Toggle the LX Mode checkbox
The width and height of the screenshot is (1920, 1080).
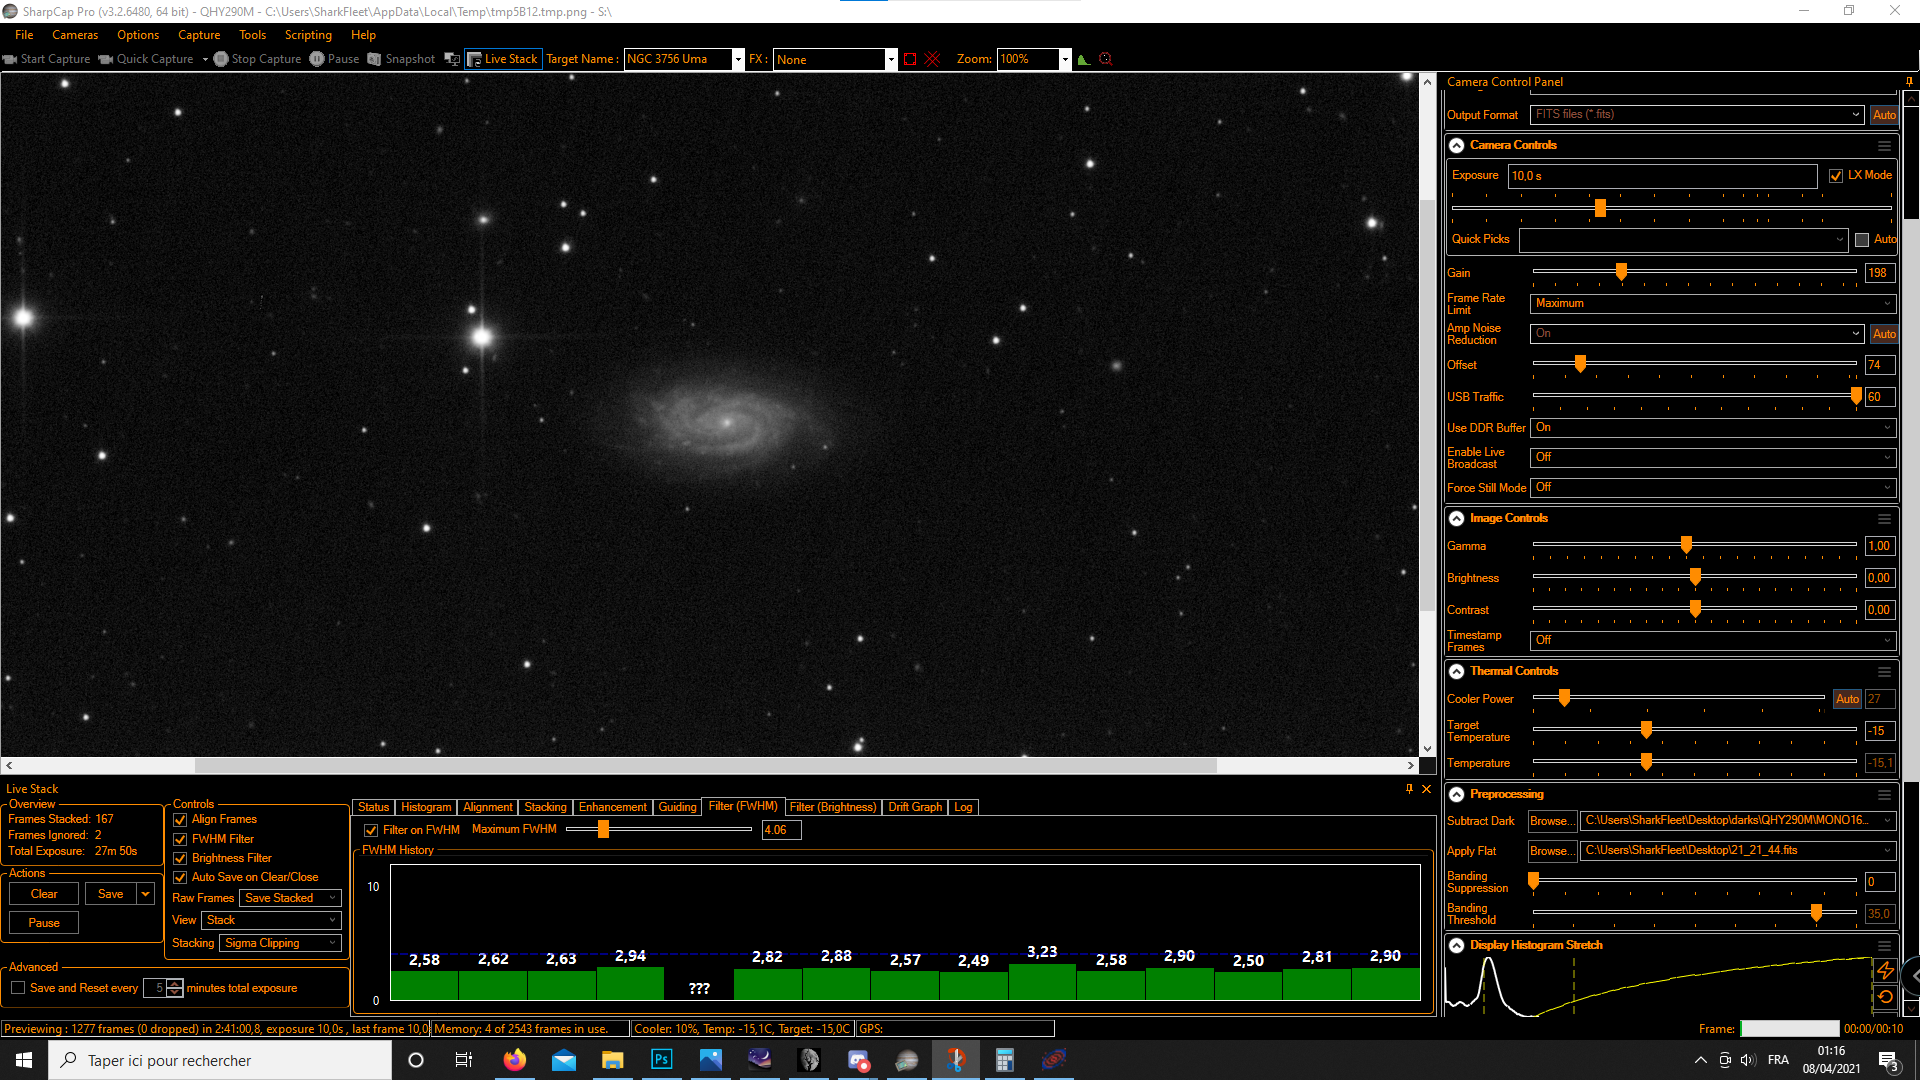pos(1836,176)
